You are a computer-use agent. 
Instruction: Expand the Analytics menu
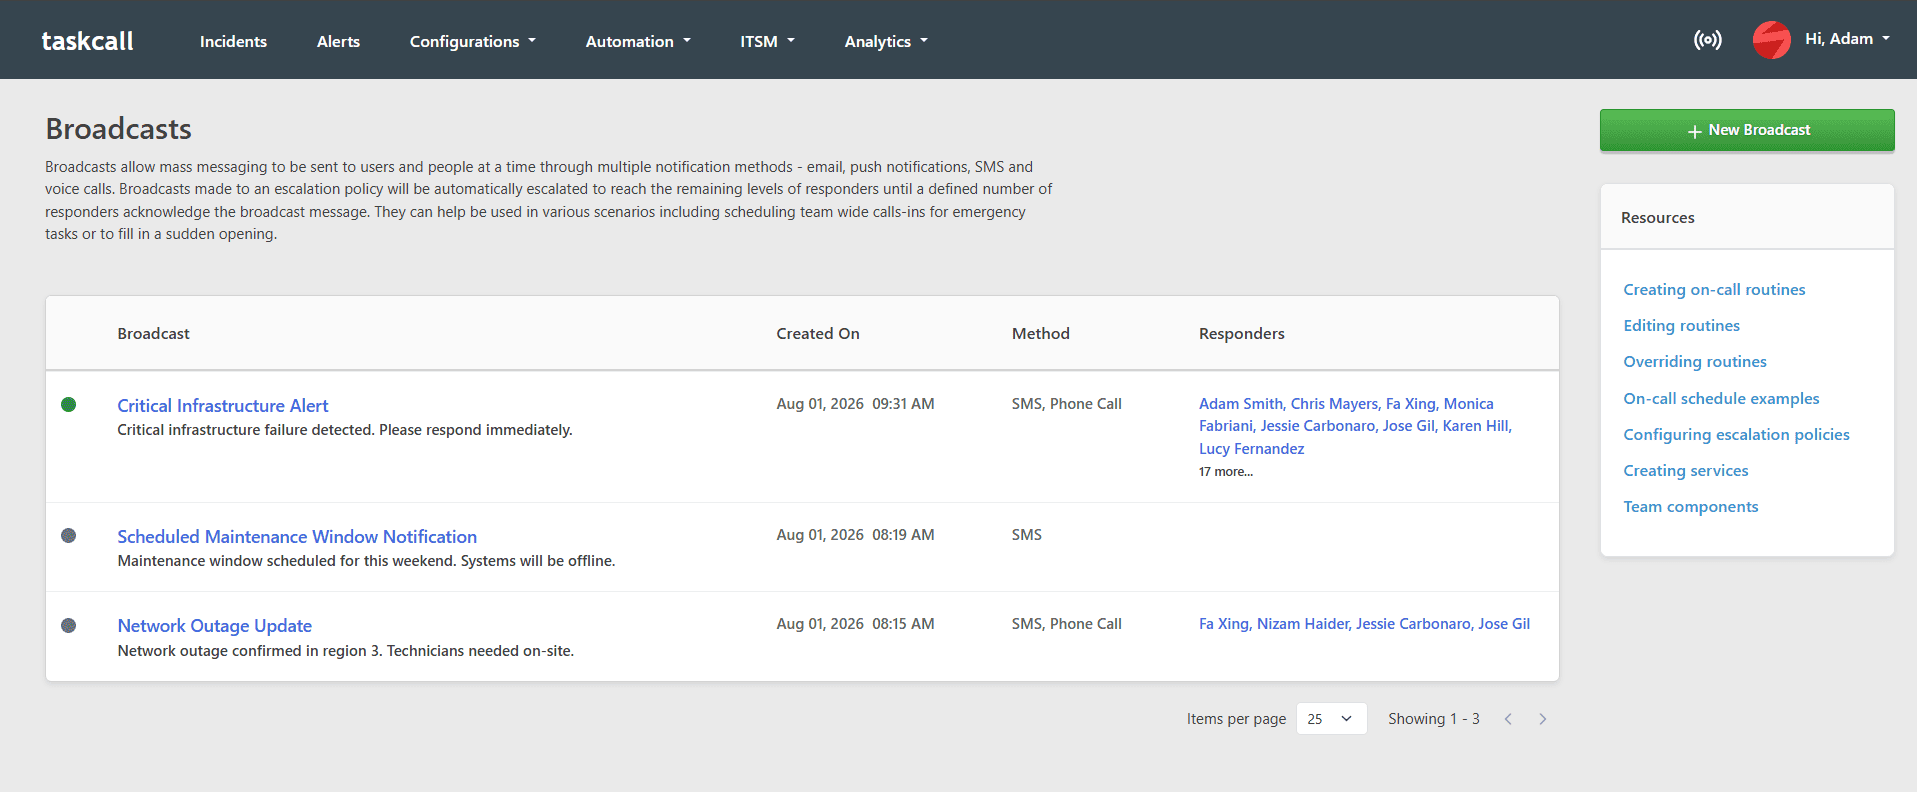(886, 41)
